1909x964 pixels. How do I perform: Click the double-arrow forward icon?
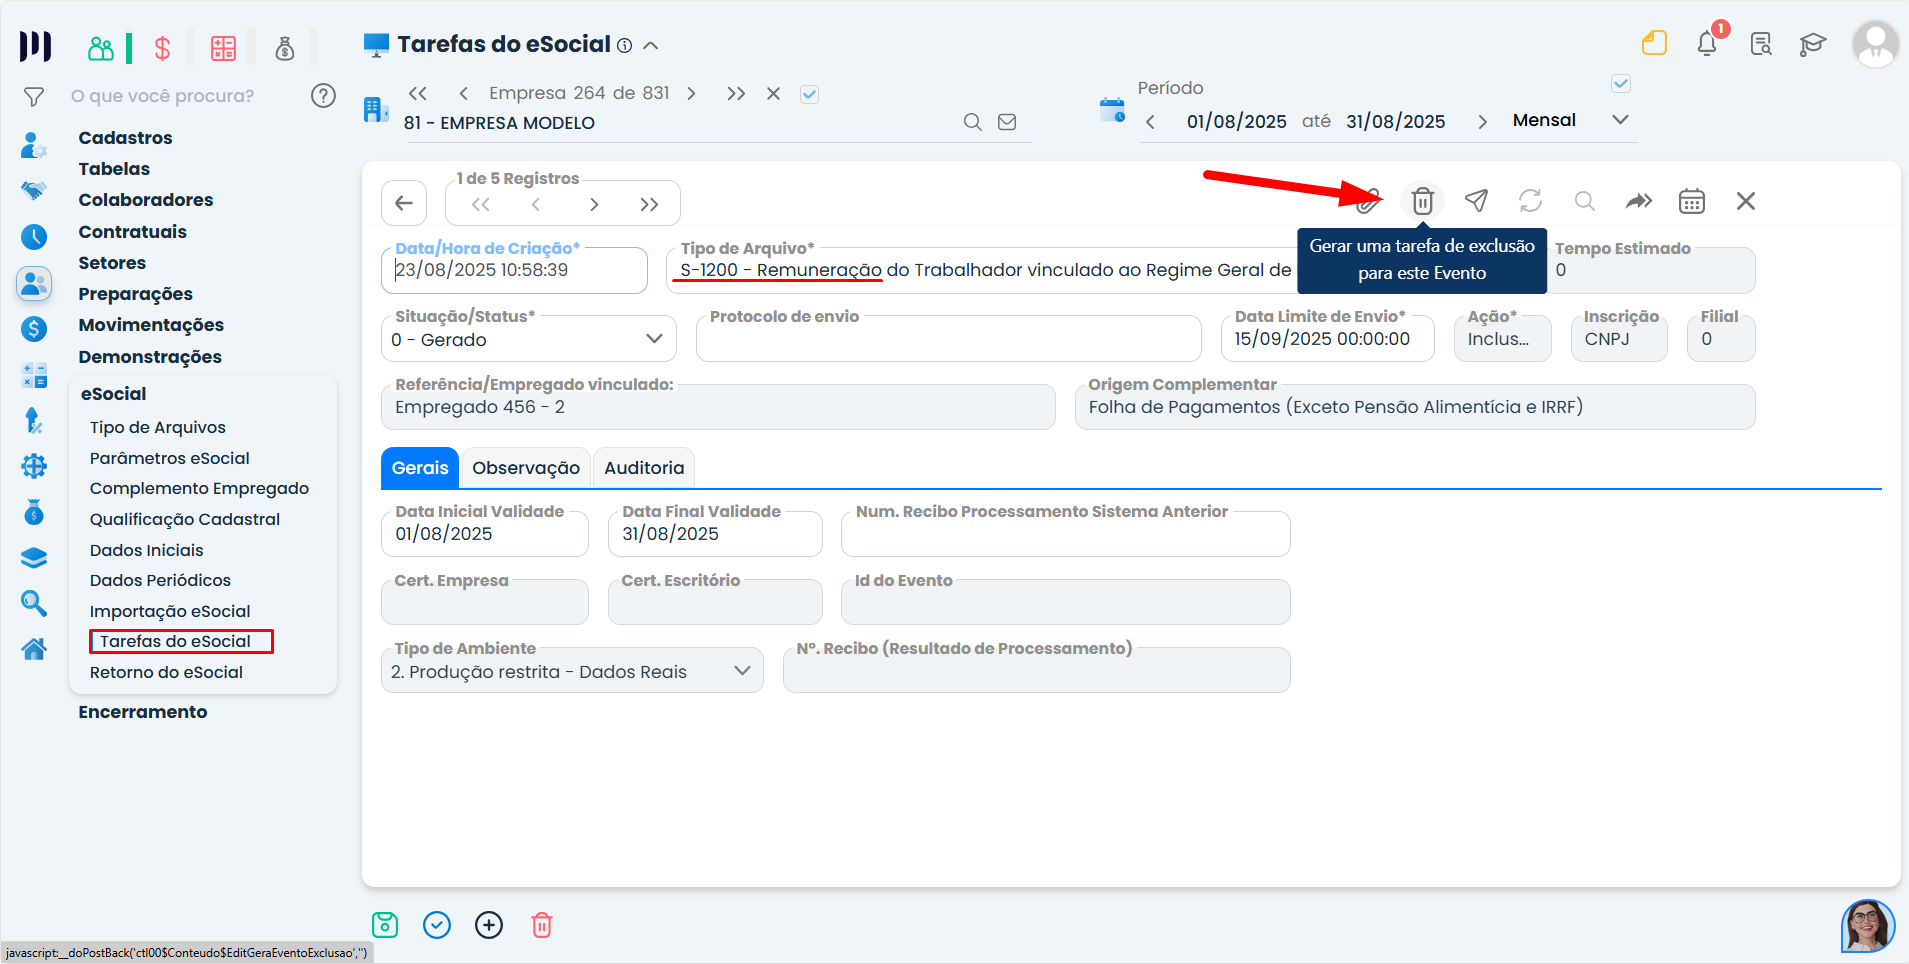coord(1638,201)
